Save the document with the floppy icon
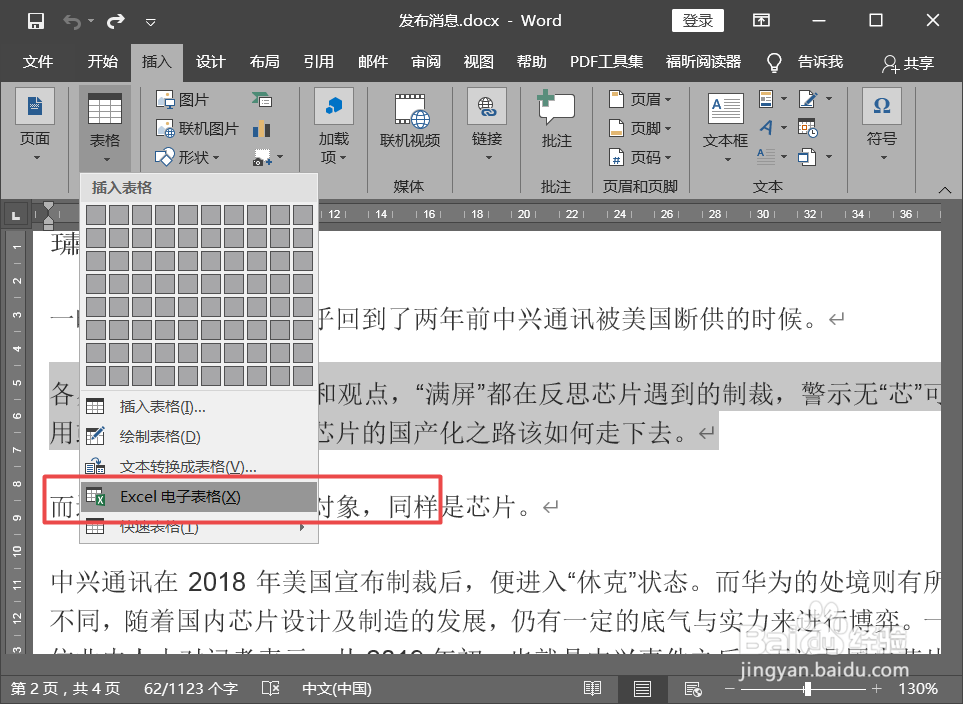 (x=36, y=22)
